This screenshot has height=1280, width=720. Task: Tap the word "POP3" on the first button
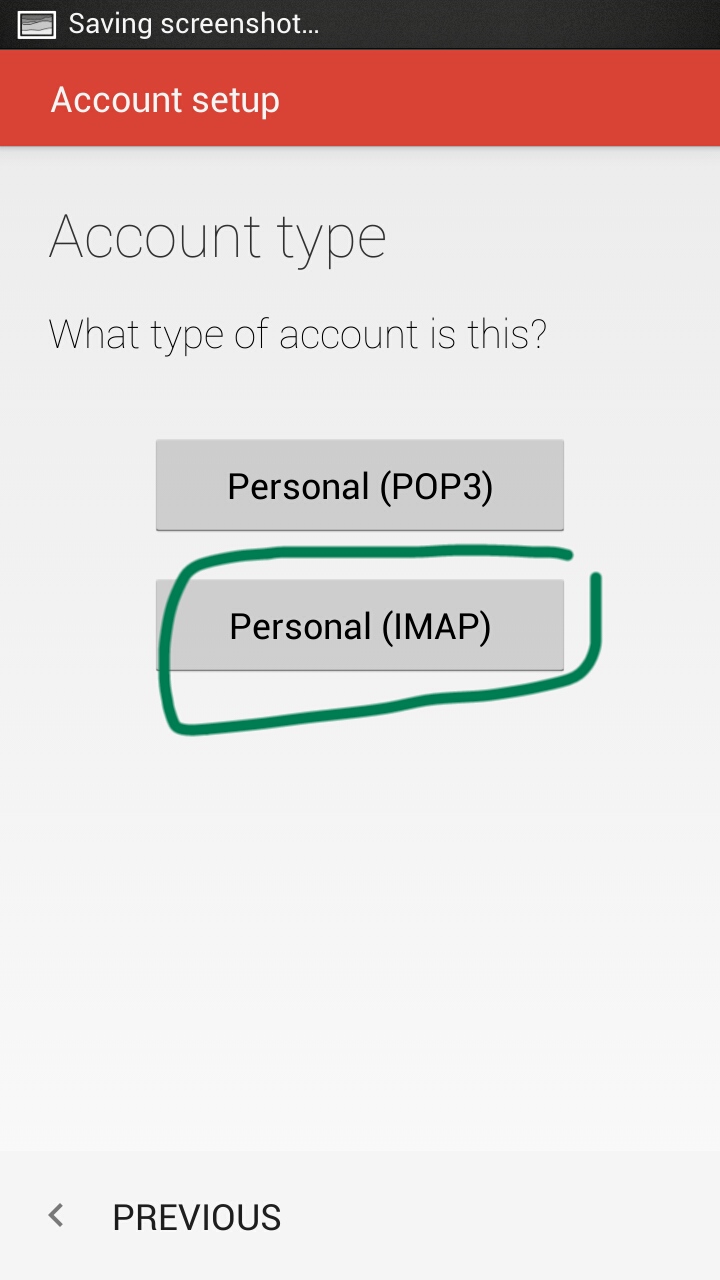click(x=436, y=486)
